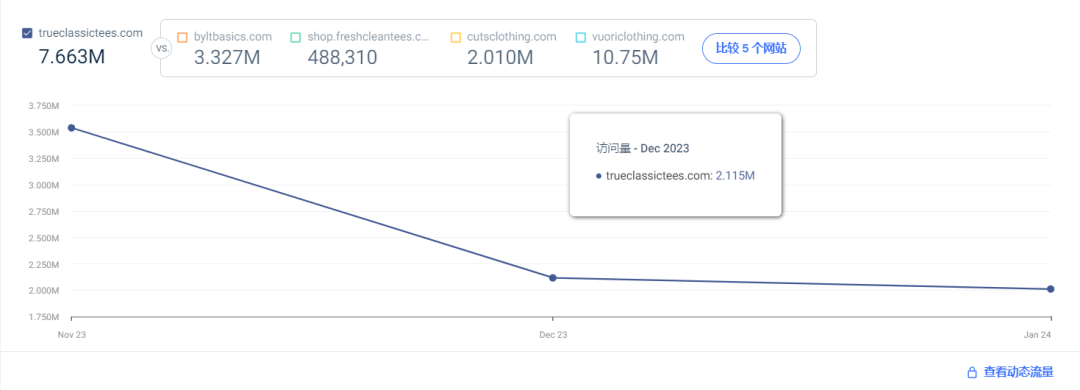Viewport: 1080px width, 390px height.
Task: Click the Nov 23 data point
Action: (72, 127)
